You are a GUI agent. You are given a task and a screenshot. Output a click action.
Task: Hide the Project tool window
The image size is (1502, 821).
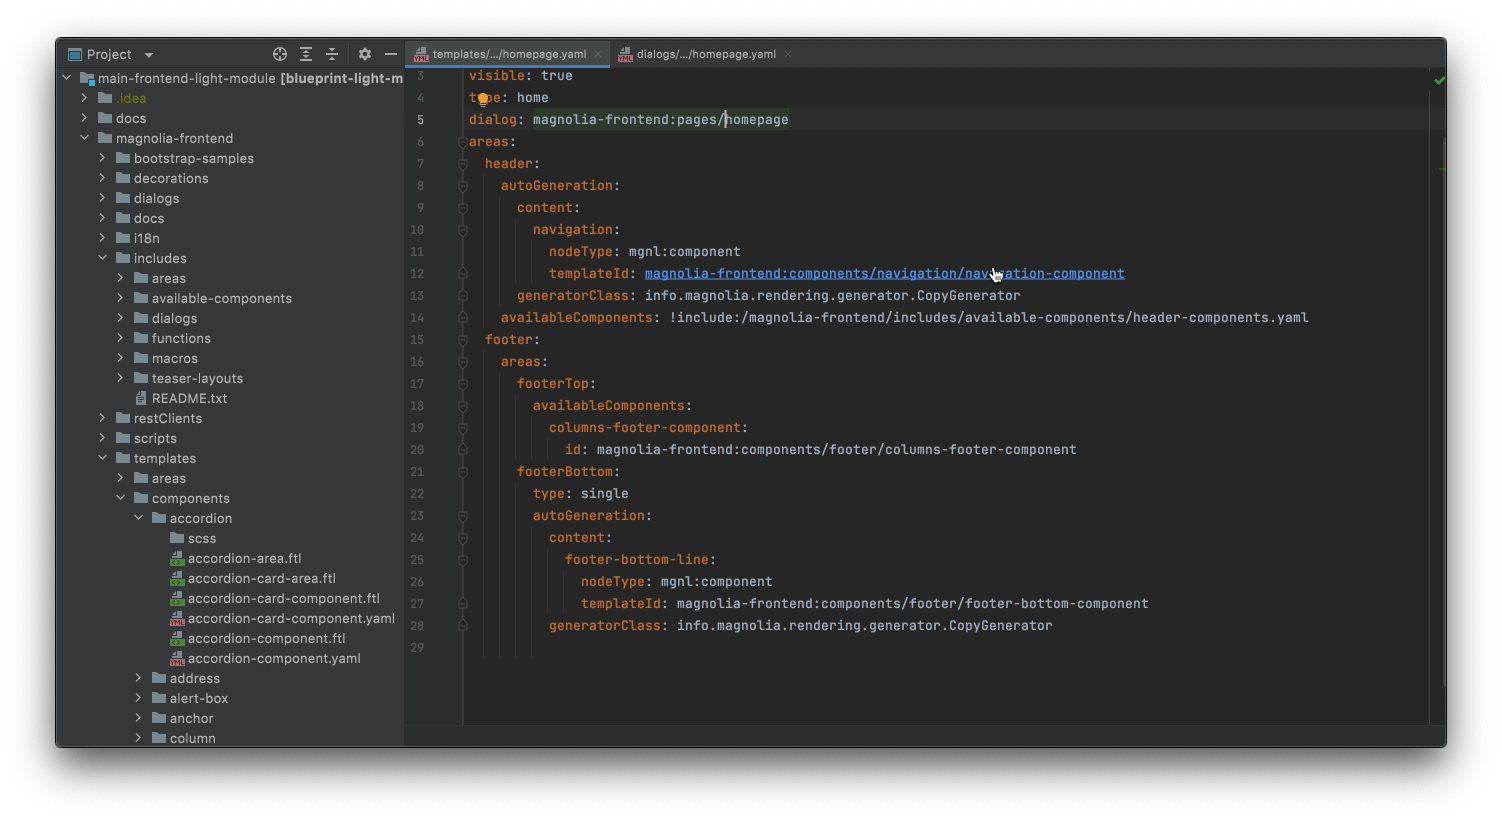pos(391,54)
